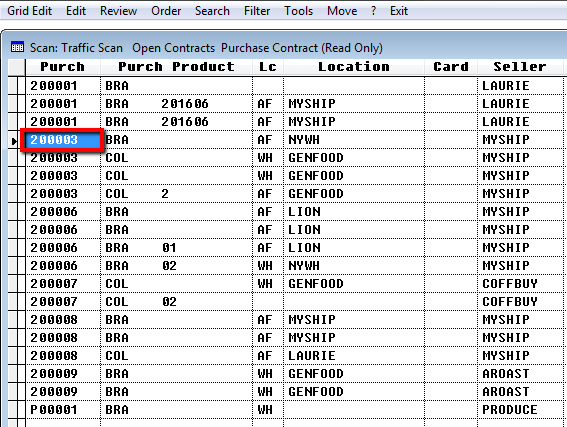The height and width of the screenshot is (427, 567).
Task: Select highlighted cell 200003 in BRA NYWH row
Action: pos(63,140)
